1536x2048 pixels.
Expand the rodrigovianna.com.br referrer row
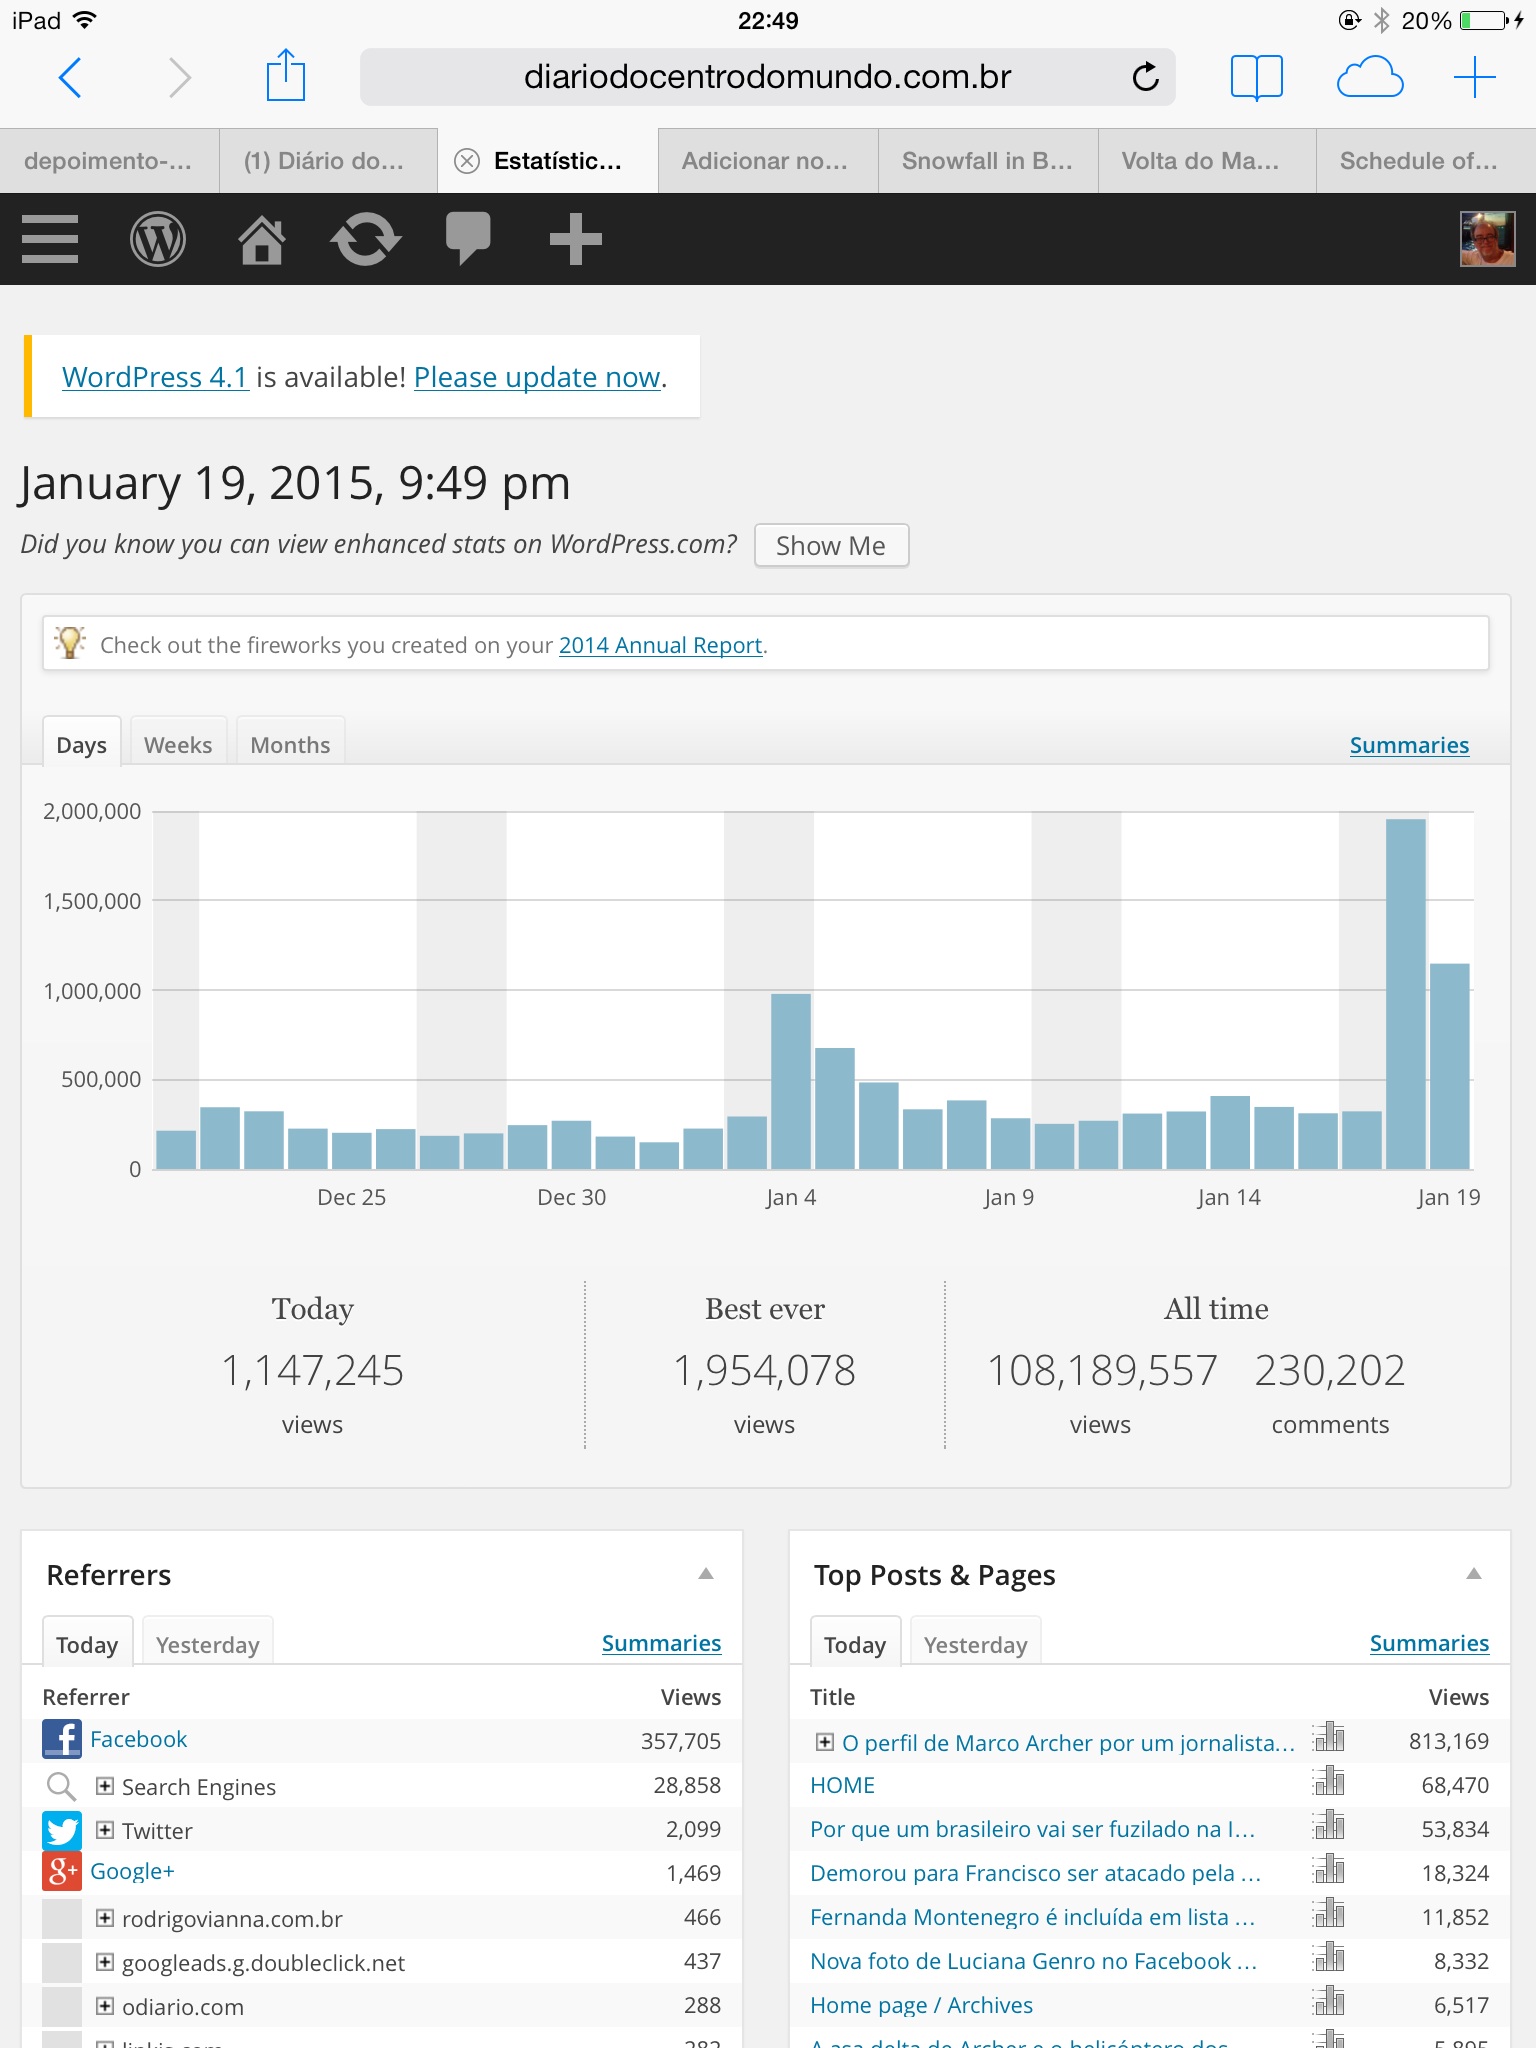105,1918
